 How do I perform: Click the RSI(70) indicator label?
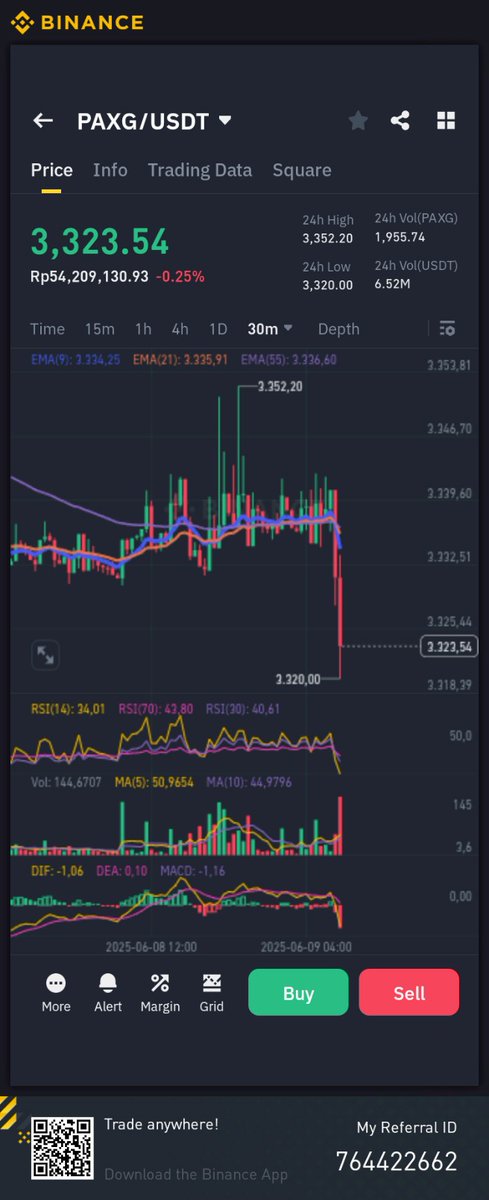pos(157,709)
